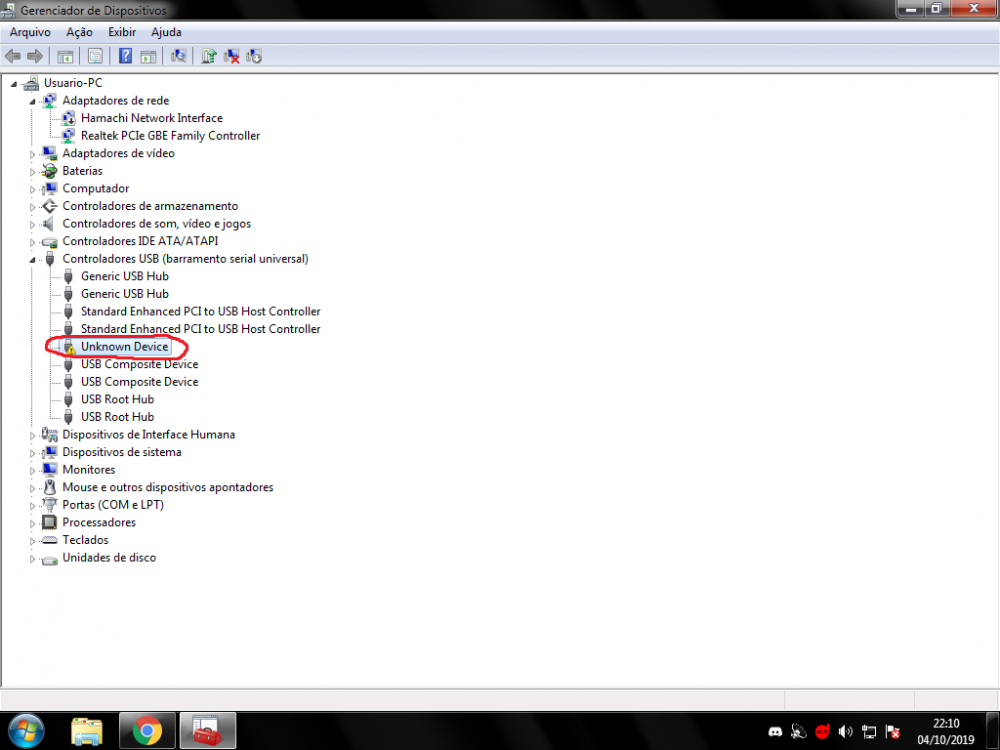Click the Portas (COM e LPT) port icon
The width and height of the screenshot is (1000, 750).
pos(49,504)
